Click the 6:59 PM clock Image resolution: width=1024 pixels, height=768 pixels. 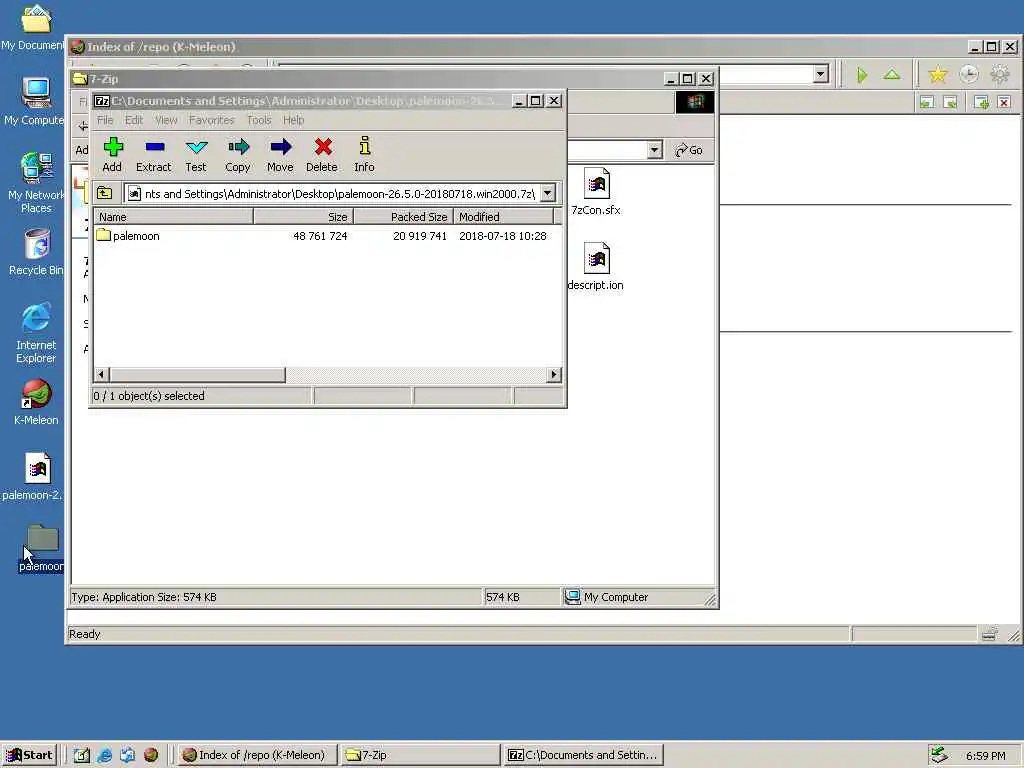click(x=986, y=756)
